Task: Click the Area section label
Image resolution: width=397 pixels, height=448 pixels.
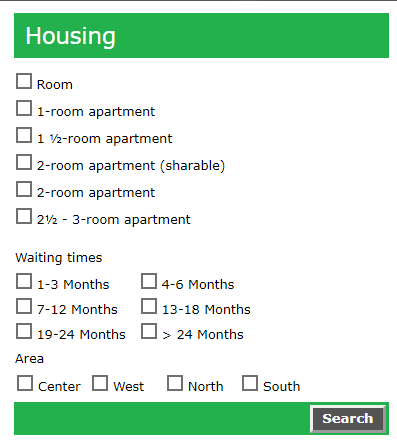Action: click(29, 359)
